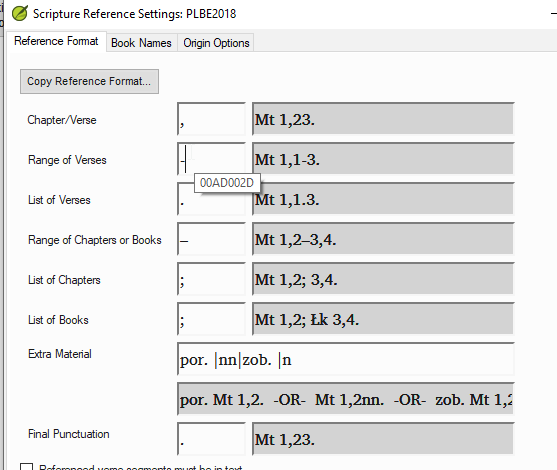
Task: Click the List of Chapters separator field
Action: (211, 279)
